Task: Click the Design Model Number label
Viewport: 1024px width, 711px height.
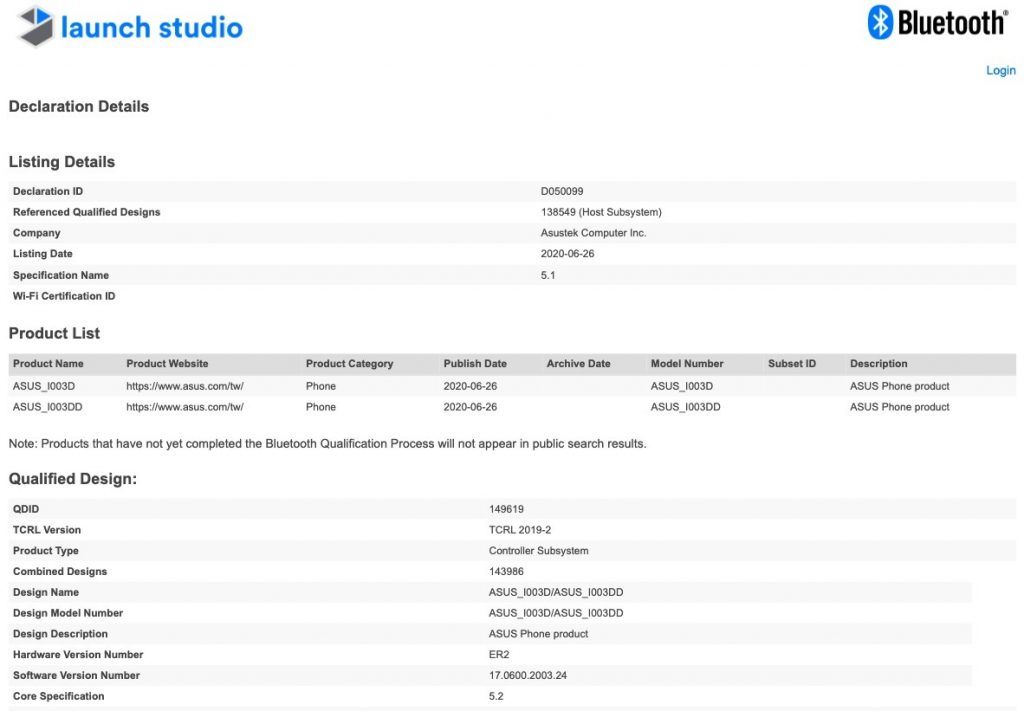Action: pos(68,613)
